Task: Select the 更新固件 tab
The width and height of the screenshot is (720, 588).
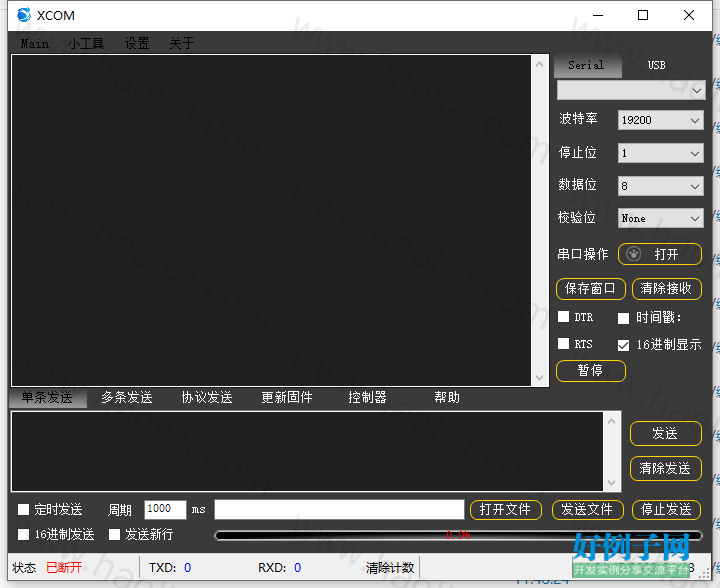Action: tap(287, 398)
